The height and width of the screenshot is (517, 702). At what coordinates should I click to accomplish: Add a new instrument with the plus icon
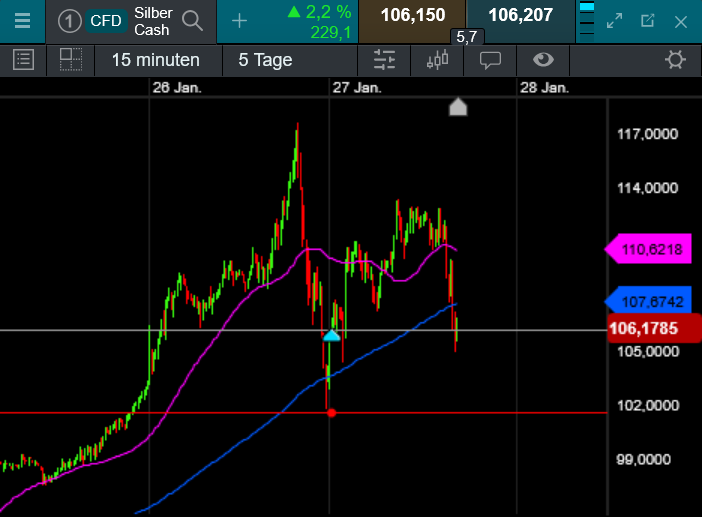pos(239,20)
